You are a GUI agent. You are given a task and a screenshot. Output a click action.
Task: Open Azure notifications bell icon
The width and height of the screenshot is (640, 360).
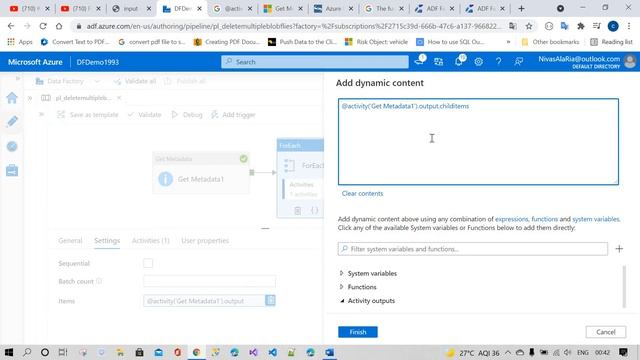point(459,62)
